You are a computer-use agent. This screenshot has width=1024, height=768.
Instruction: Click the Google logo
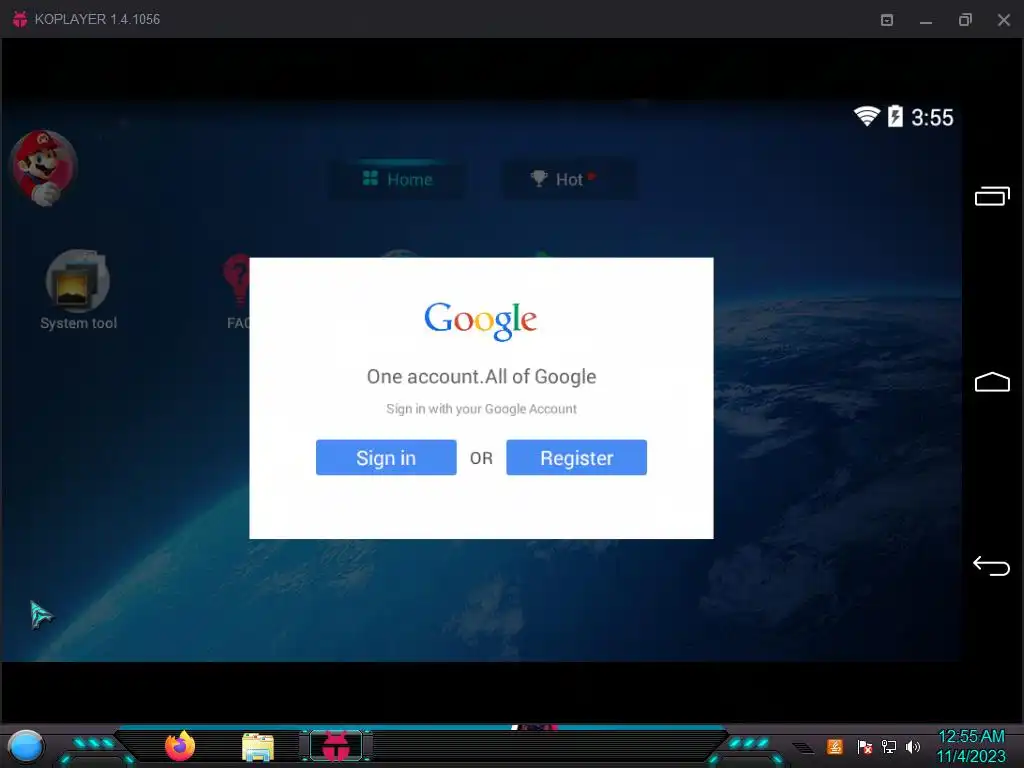(x=481, y=321)
